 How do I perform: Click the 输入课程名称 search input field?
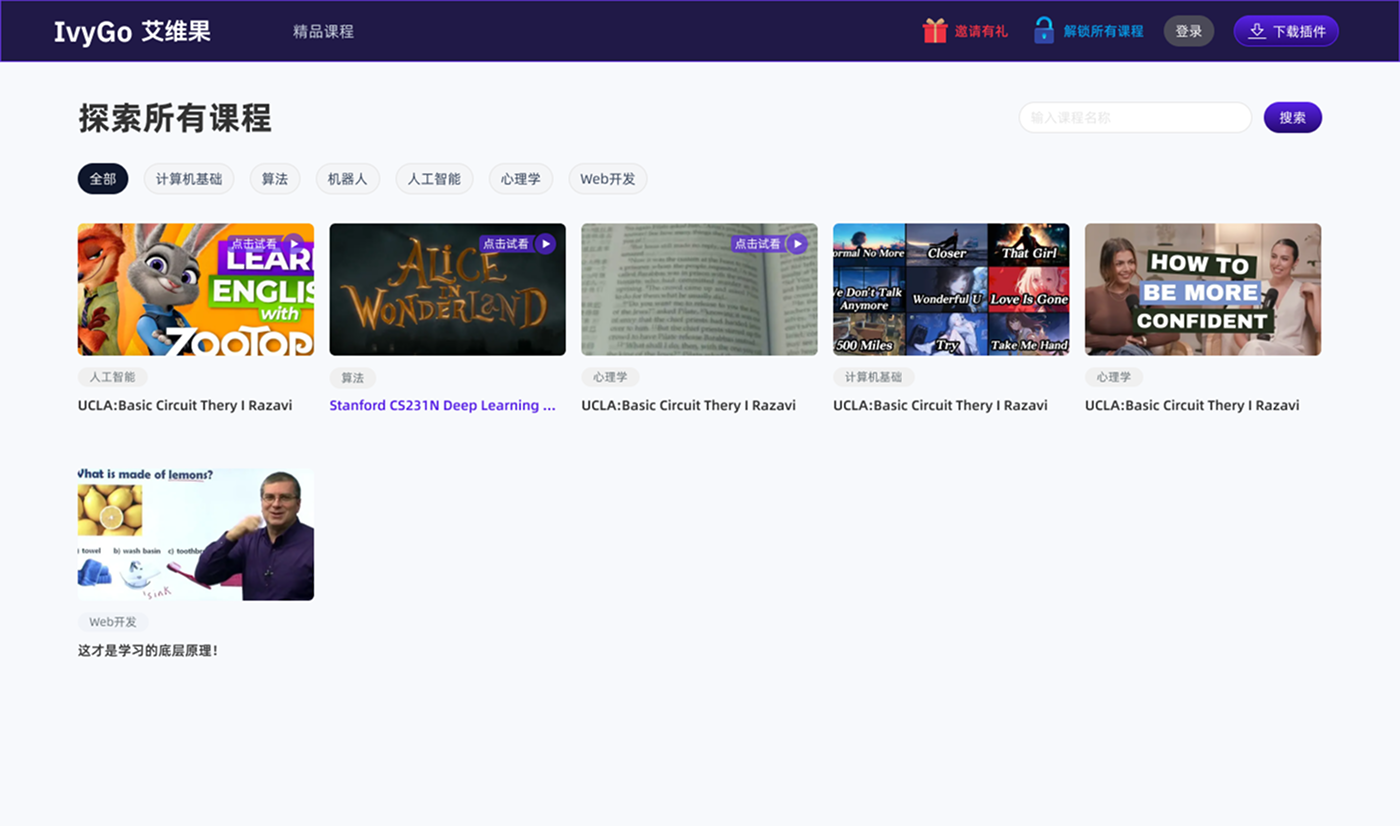coord(1134,117)
